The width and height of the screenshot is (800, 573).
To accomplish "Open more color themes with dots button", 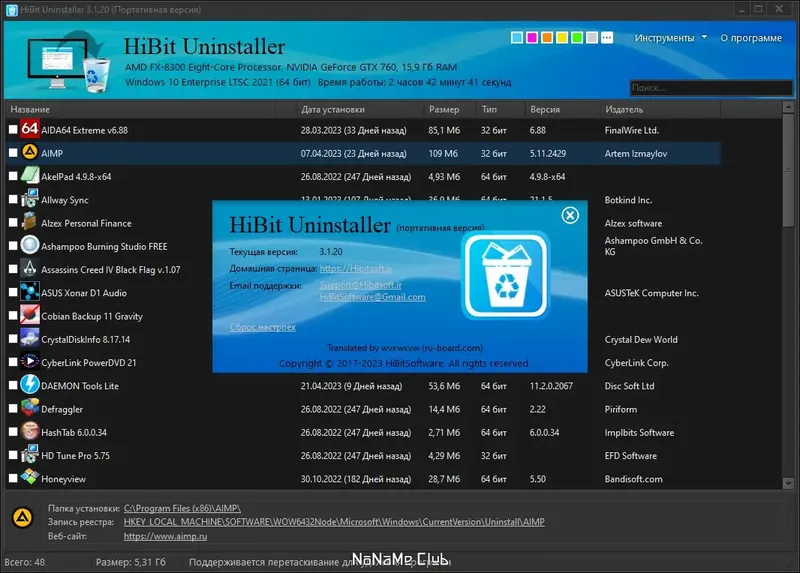I will 607,38.
